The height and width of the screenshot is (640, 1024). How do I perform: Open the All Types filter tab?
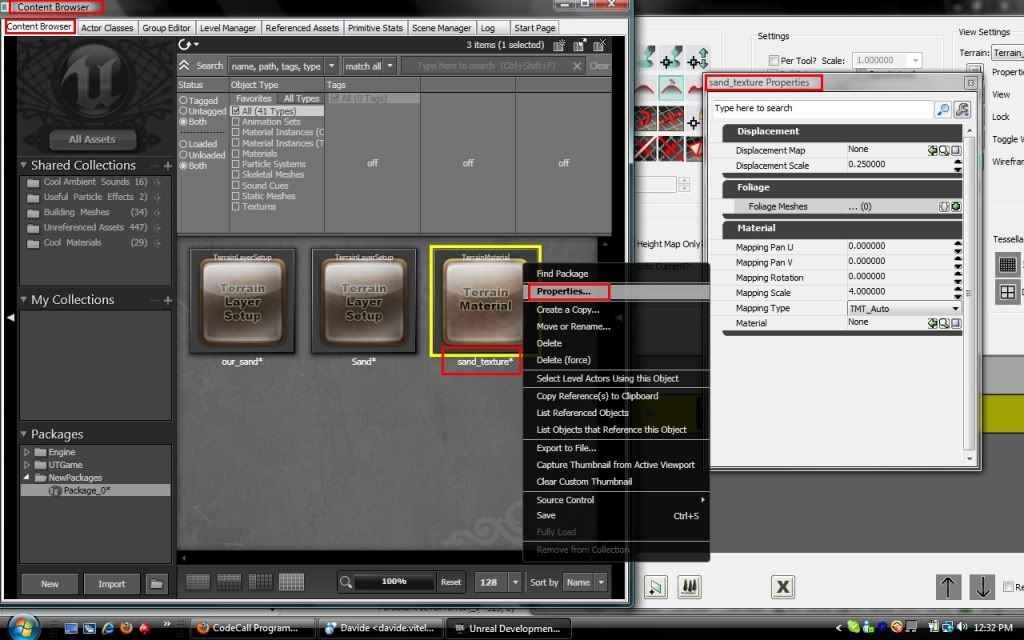click(x=301, y=99)
